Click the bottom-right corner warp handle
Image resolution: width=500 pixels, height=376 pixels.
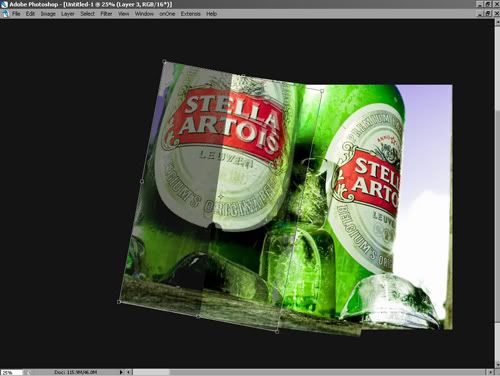tap(277, 332)
